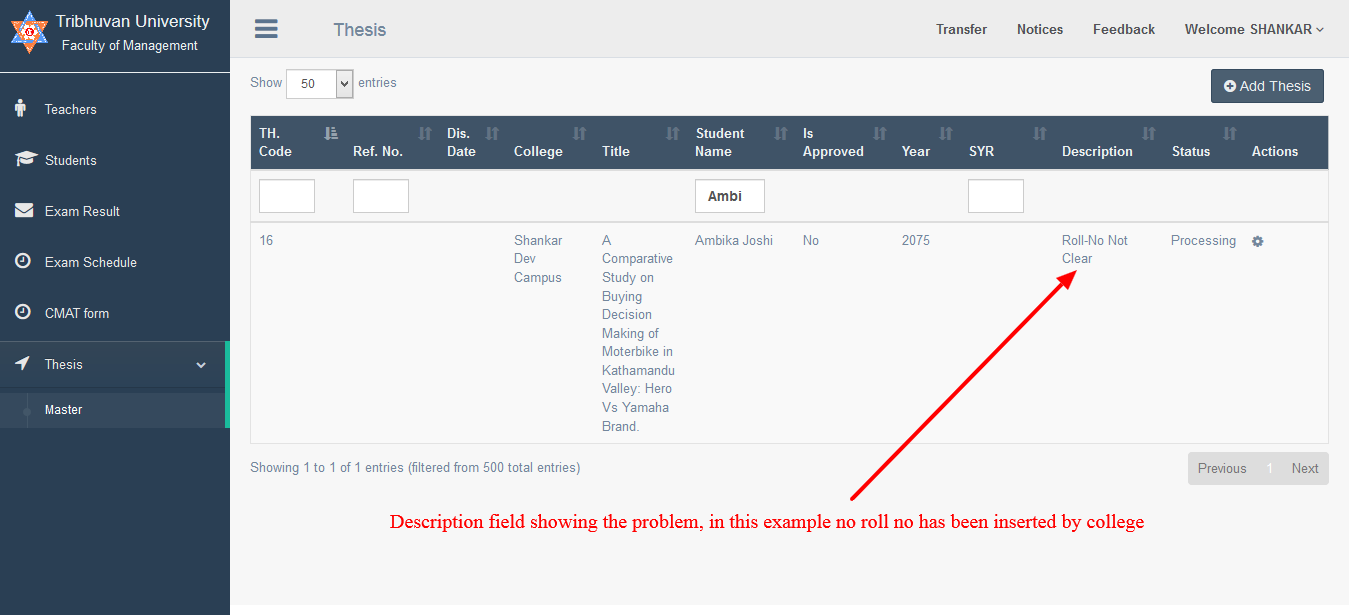The height and width of the screenshot is (615, 1349).
Task: Click the Tribhuvan University logo
Action: pyautogui.click(x=29, y=33)
